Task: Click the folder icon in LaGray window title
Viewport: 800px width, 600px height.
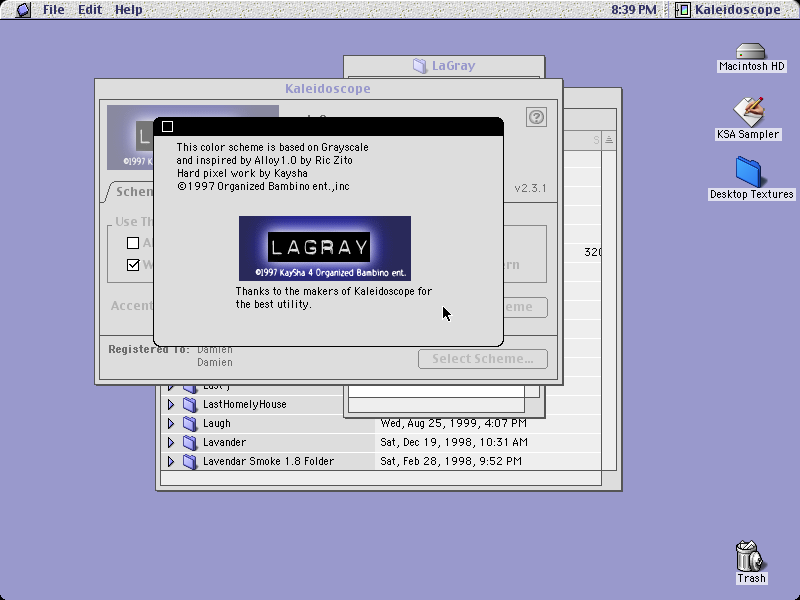Action: (x=420, y=66)
